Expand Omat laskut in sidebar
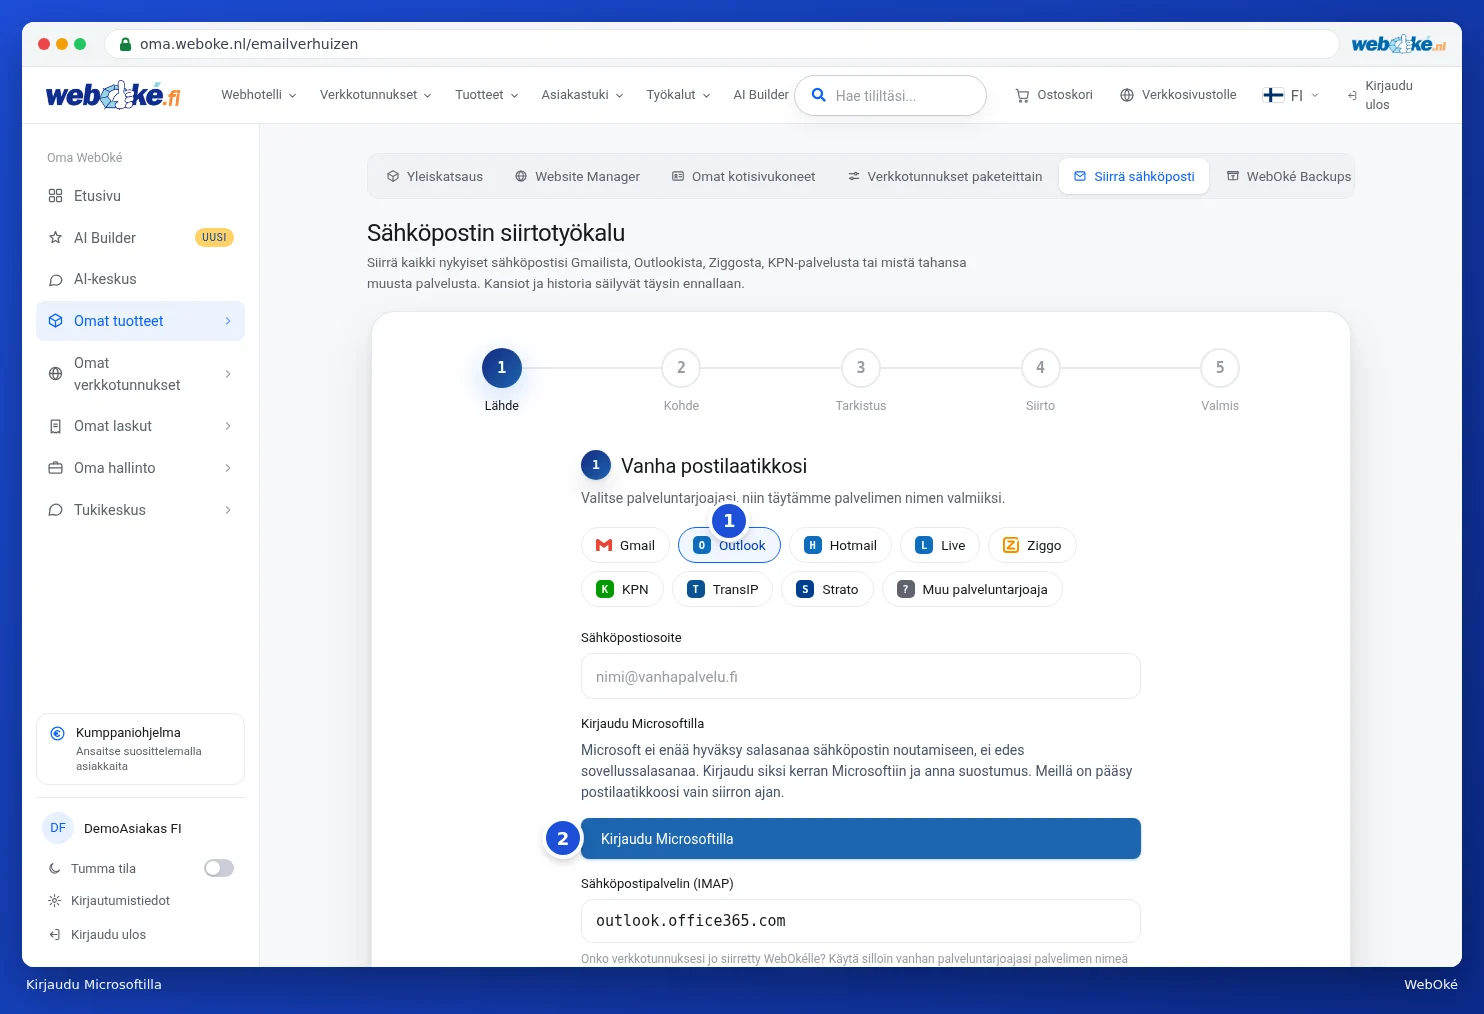The height and width of the screenshot is (1014, 1484). pos(140,426)
